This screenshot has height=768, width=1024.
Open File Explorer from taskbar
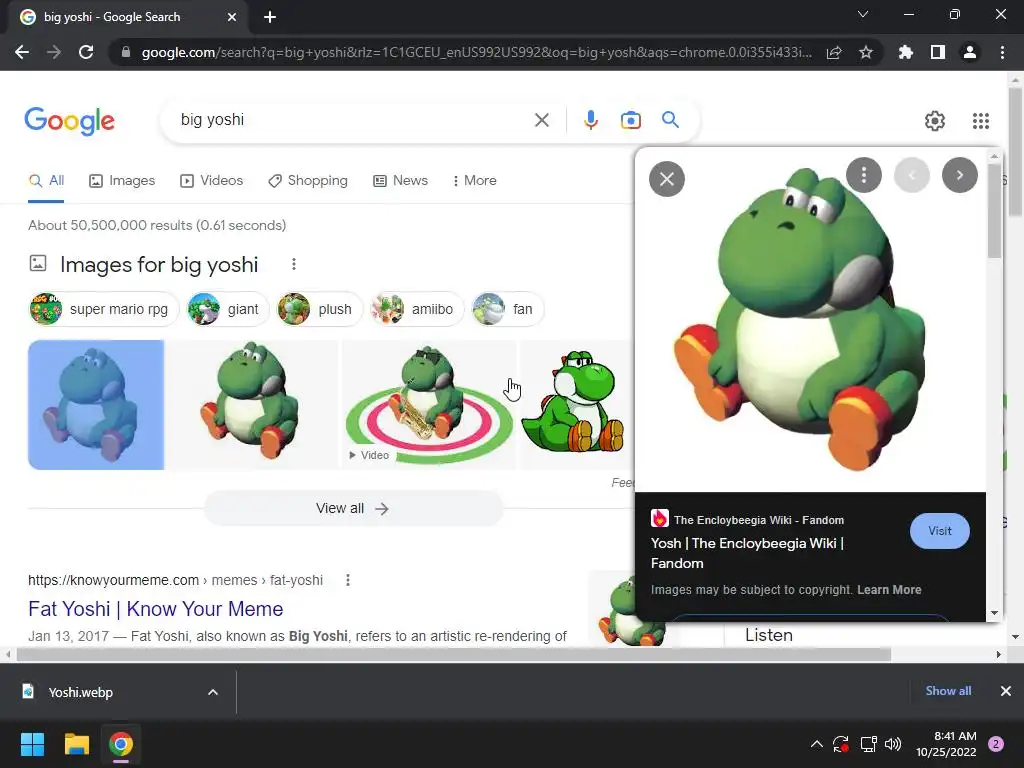tap(76, 744)
